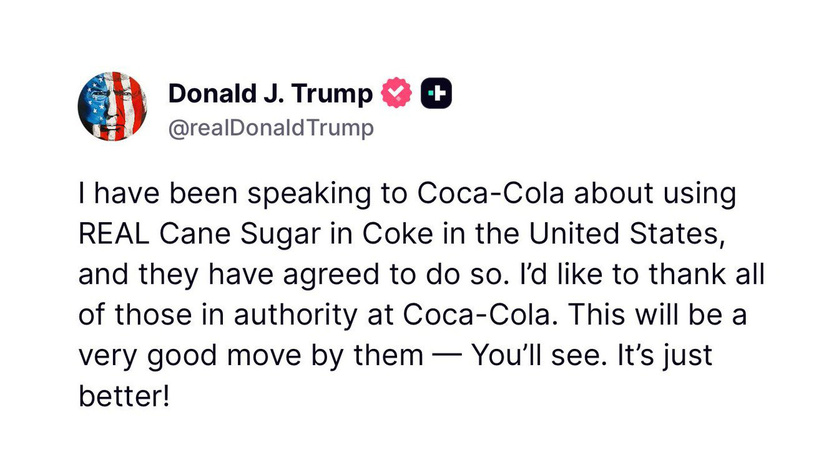Click the words It's just

(665, 357)
